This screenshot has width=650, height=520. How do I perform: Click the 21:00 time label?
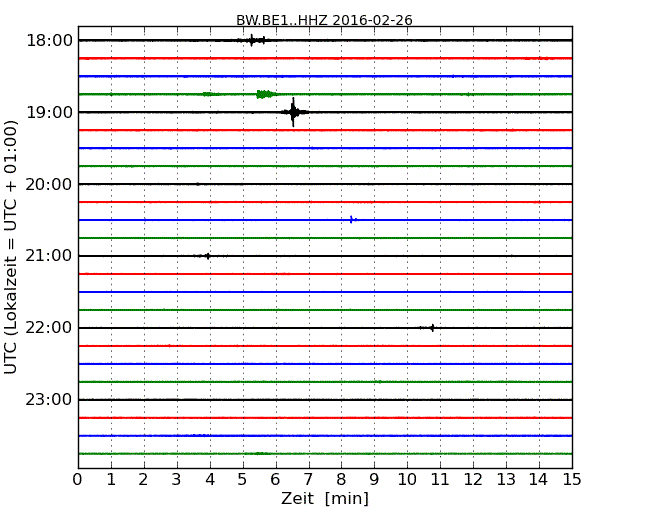point(49,256)
